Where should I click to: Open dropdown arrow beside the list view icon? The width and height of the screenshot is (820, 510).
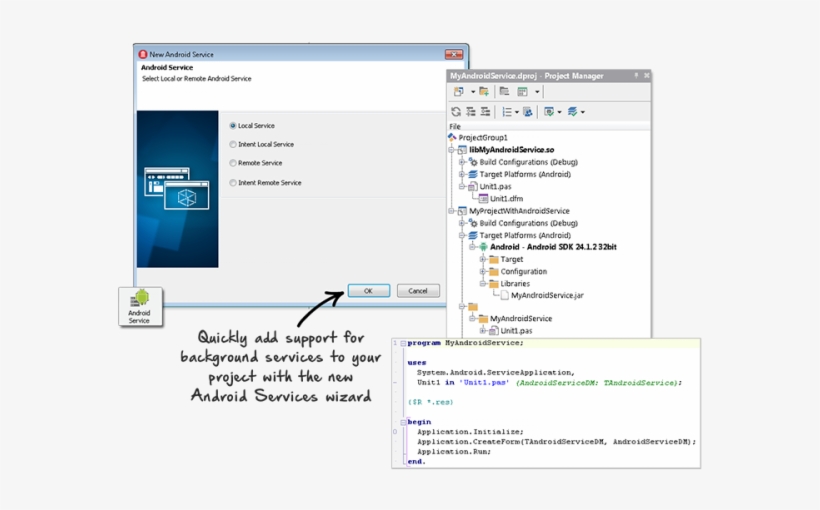pyautogui.click(x=517, y=112)
